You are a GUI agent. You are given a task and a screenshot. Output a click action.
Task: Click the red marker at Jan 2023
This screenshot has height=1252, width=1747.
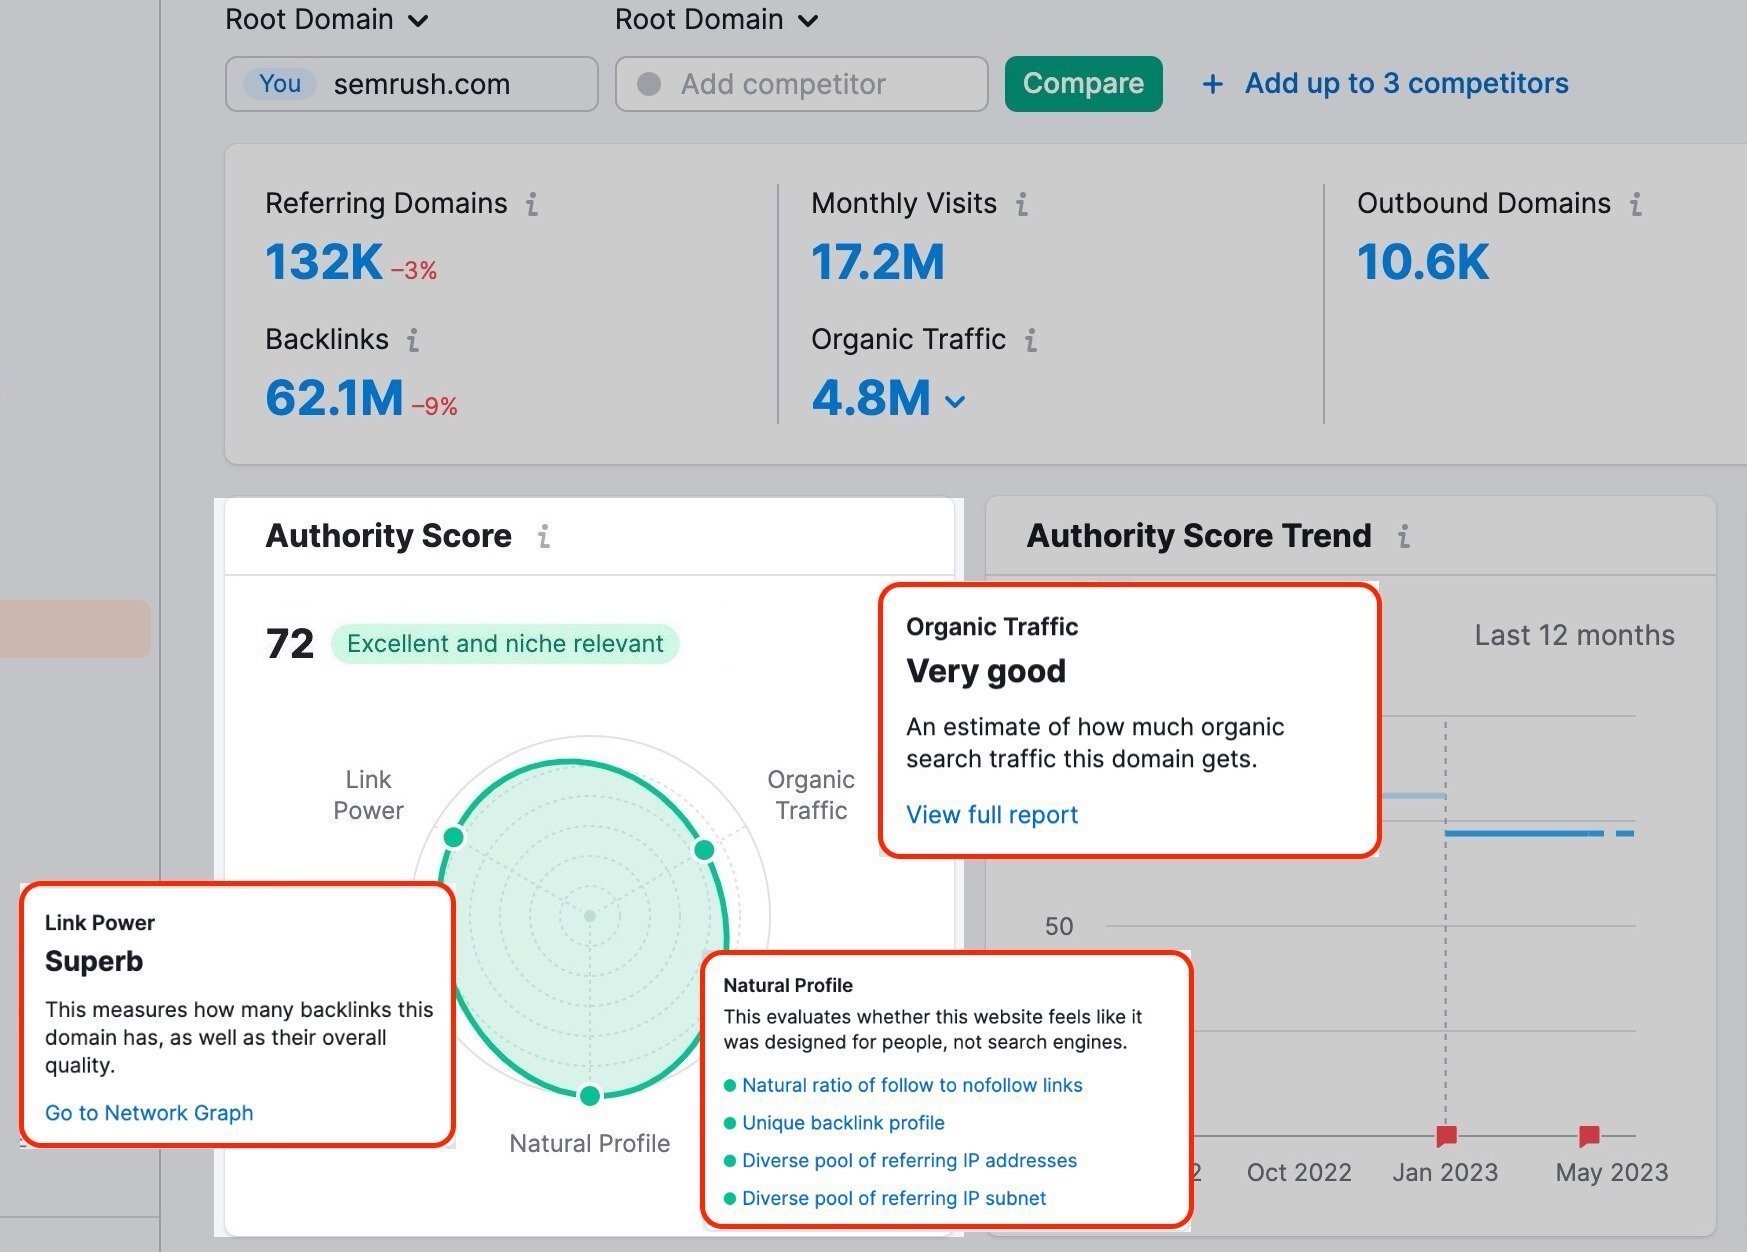click(1445, 1135)
